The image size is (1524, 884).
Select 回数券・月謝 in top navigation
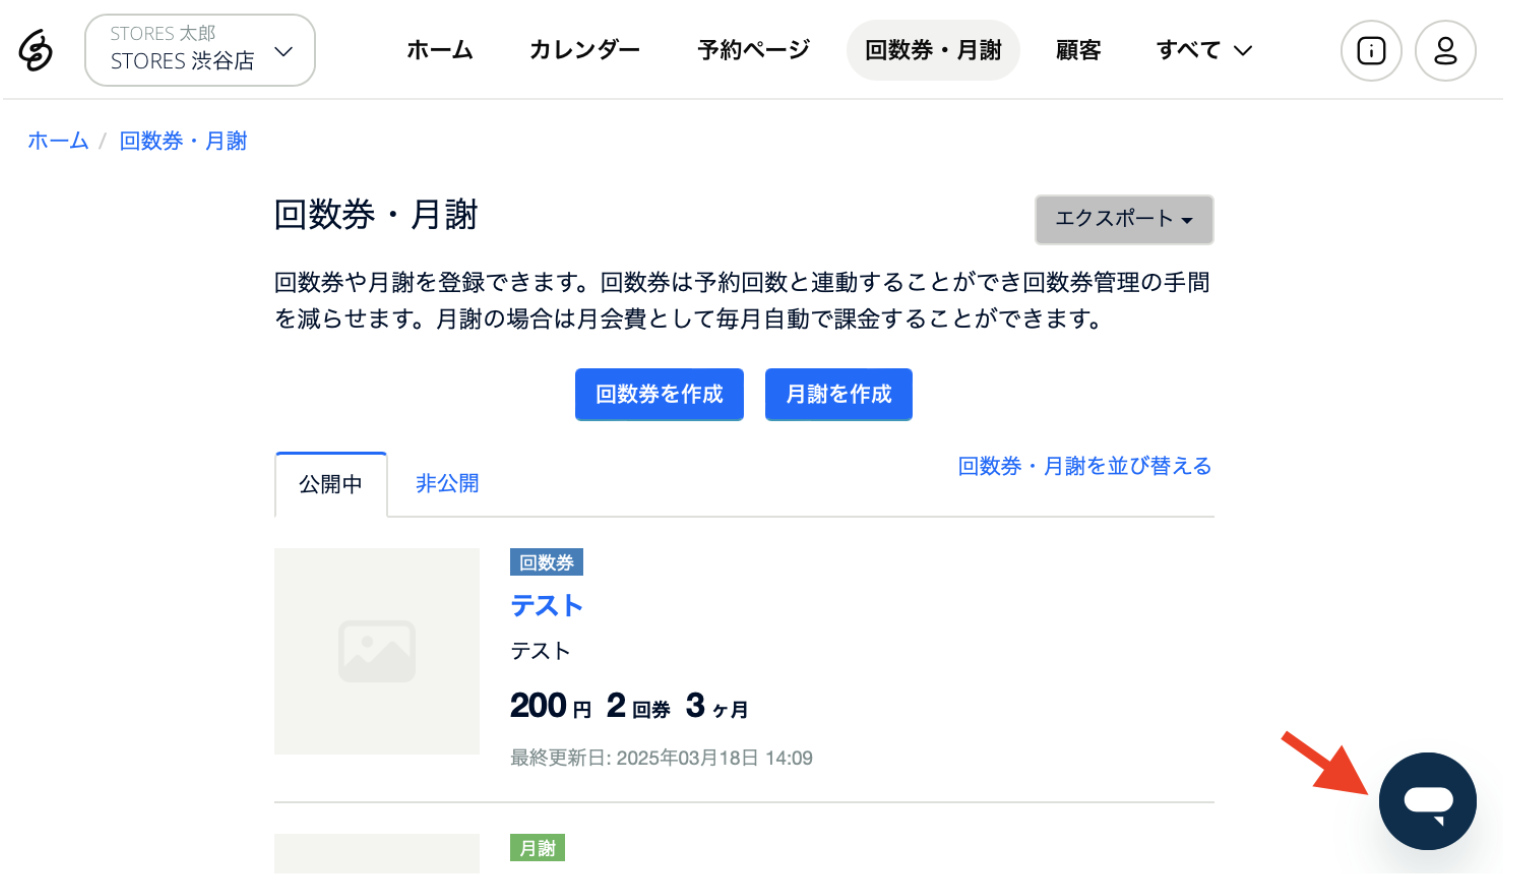click(933, 50)
